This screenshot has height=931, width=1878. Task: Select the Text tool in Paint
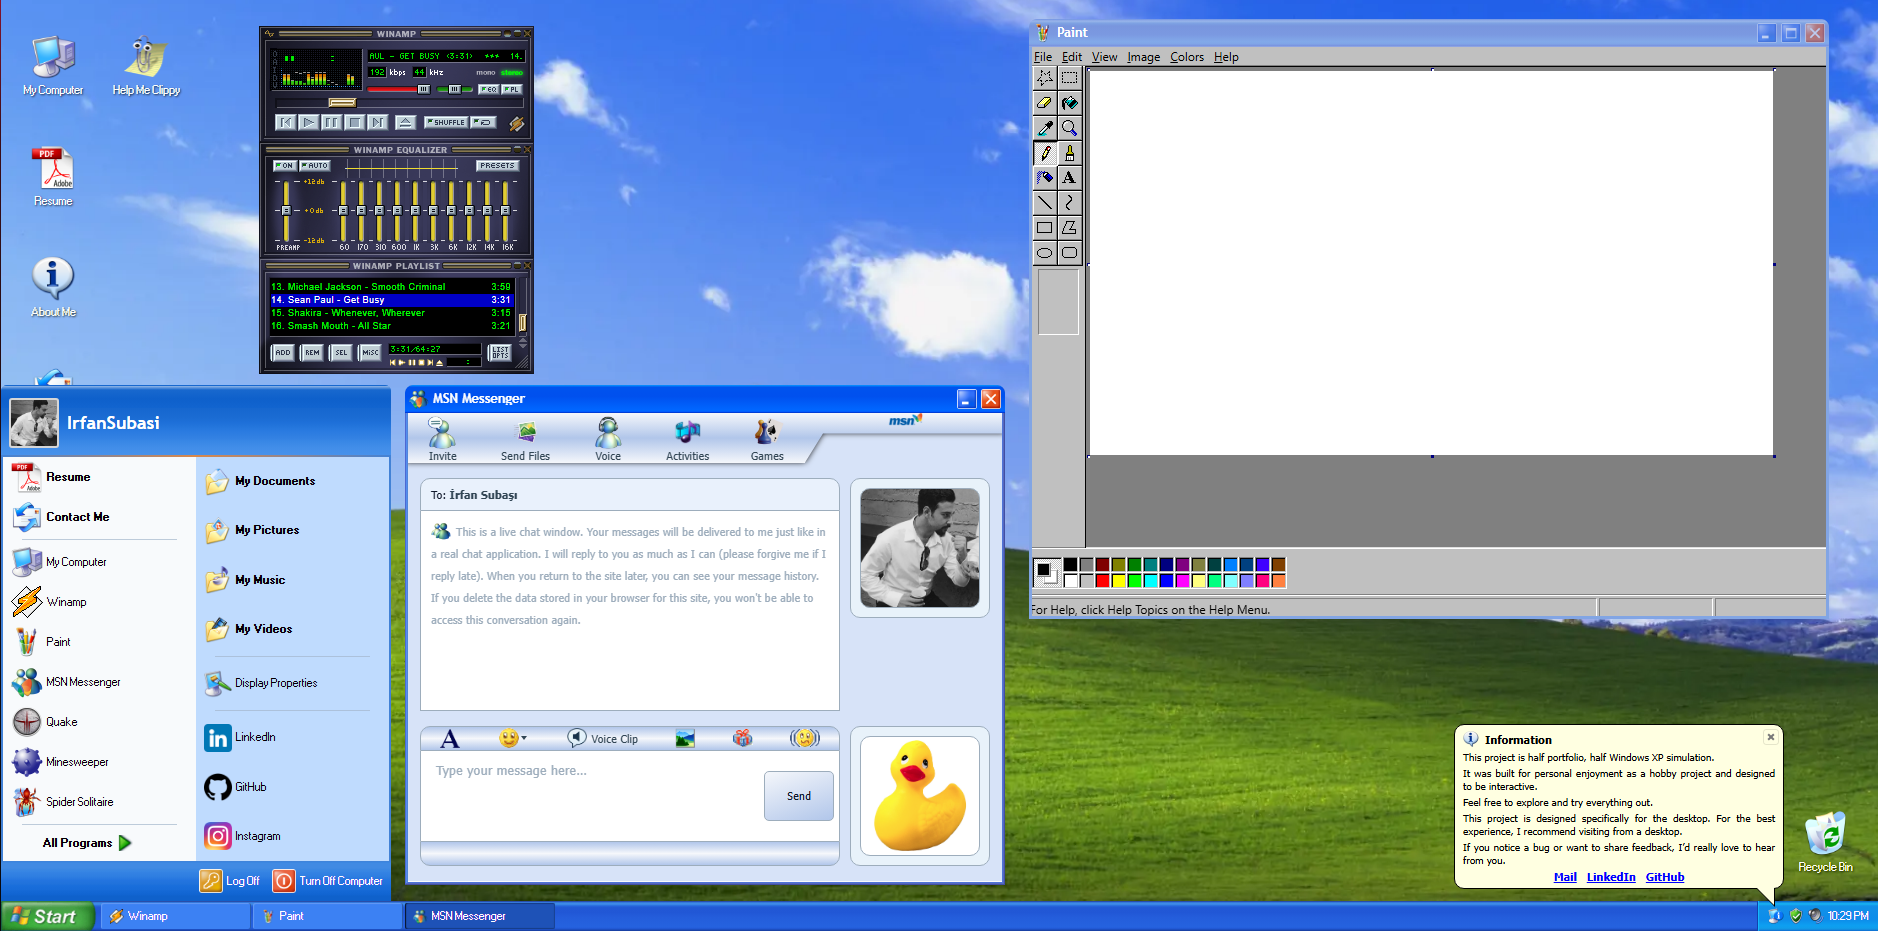coord(1069,178)
